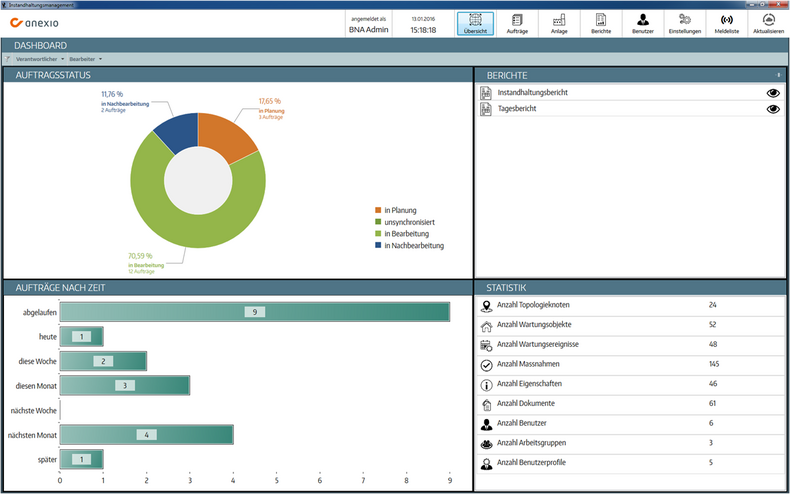The image size is (790, 494).
Task: Refresh data with Aktualisieren
Action: [x=768, y=23]
